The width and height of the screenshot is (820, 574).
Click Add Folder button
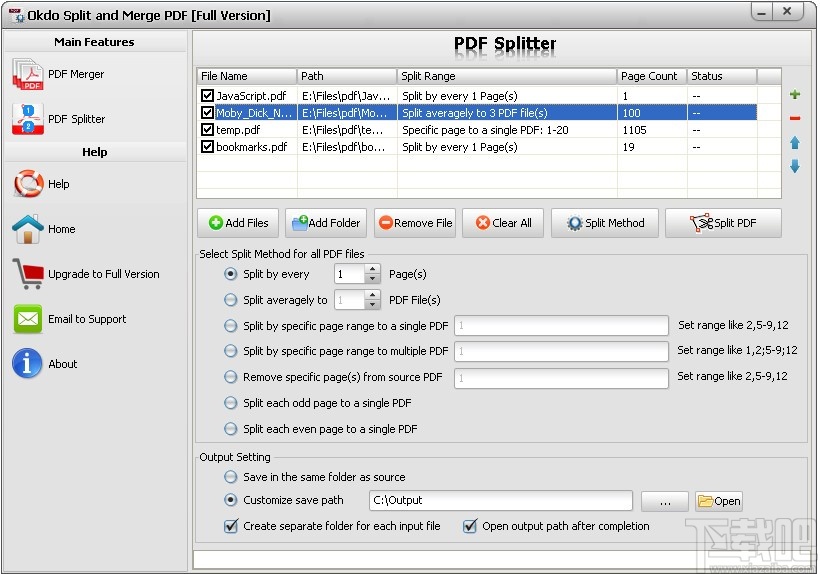(326, 223)
